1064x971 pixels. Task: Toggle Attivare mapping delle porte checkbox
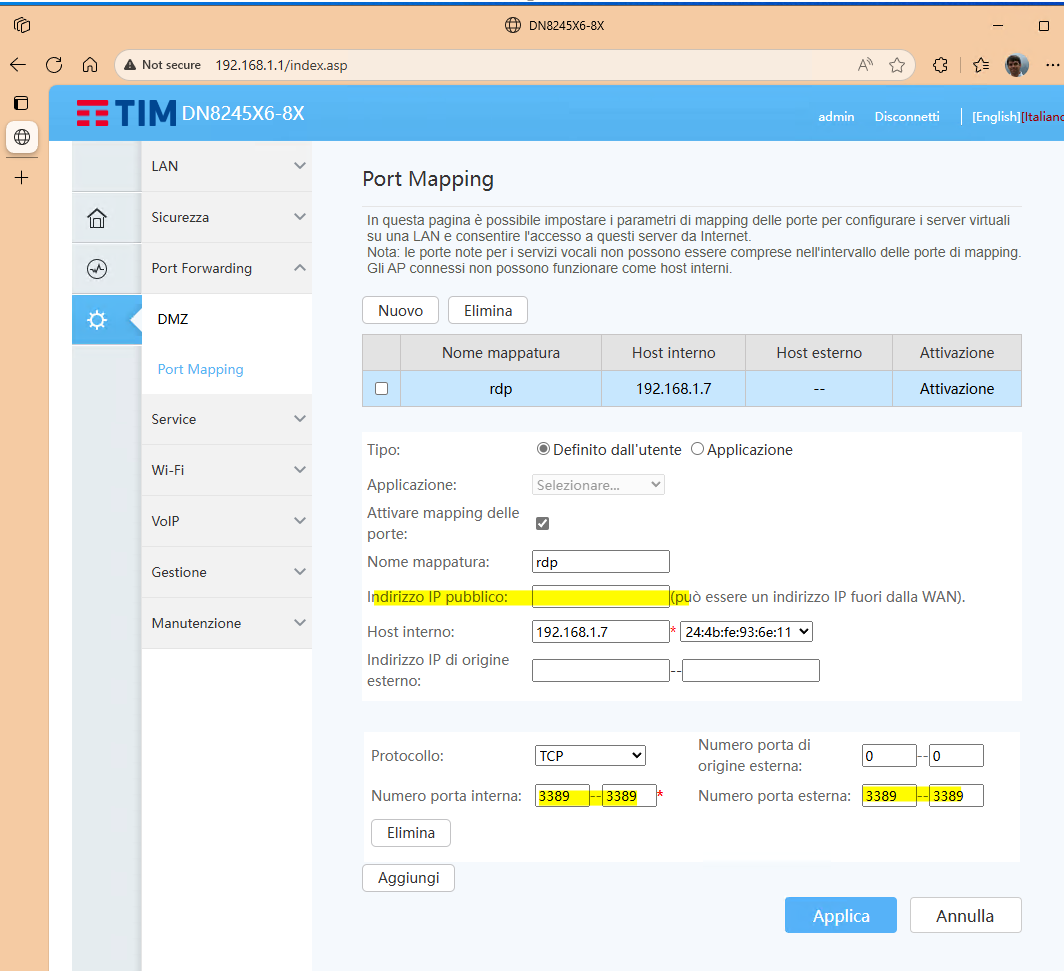coord(542,522)
